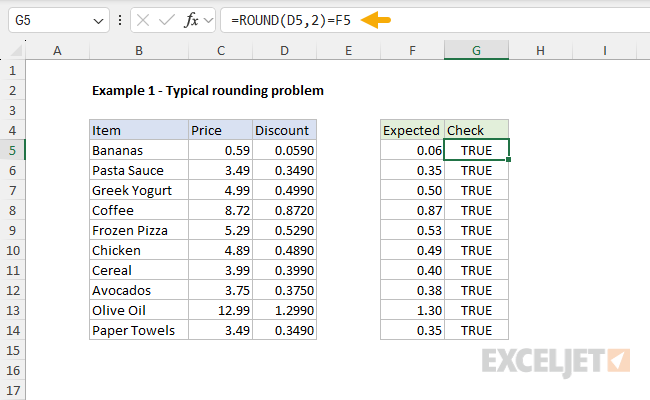The image size is (650, 400).
Task: Select column B header
Action: pyautogui.click(x=139, y=51)
